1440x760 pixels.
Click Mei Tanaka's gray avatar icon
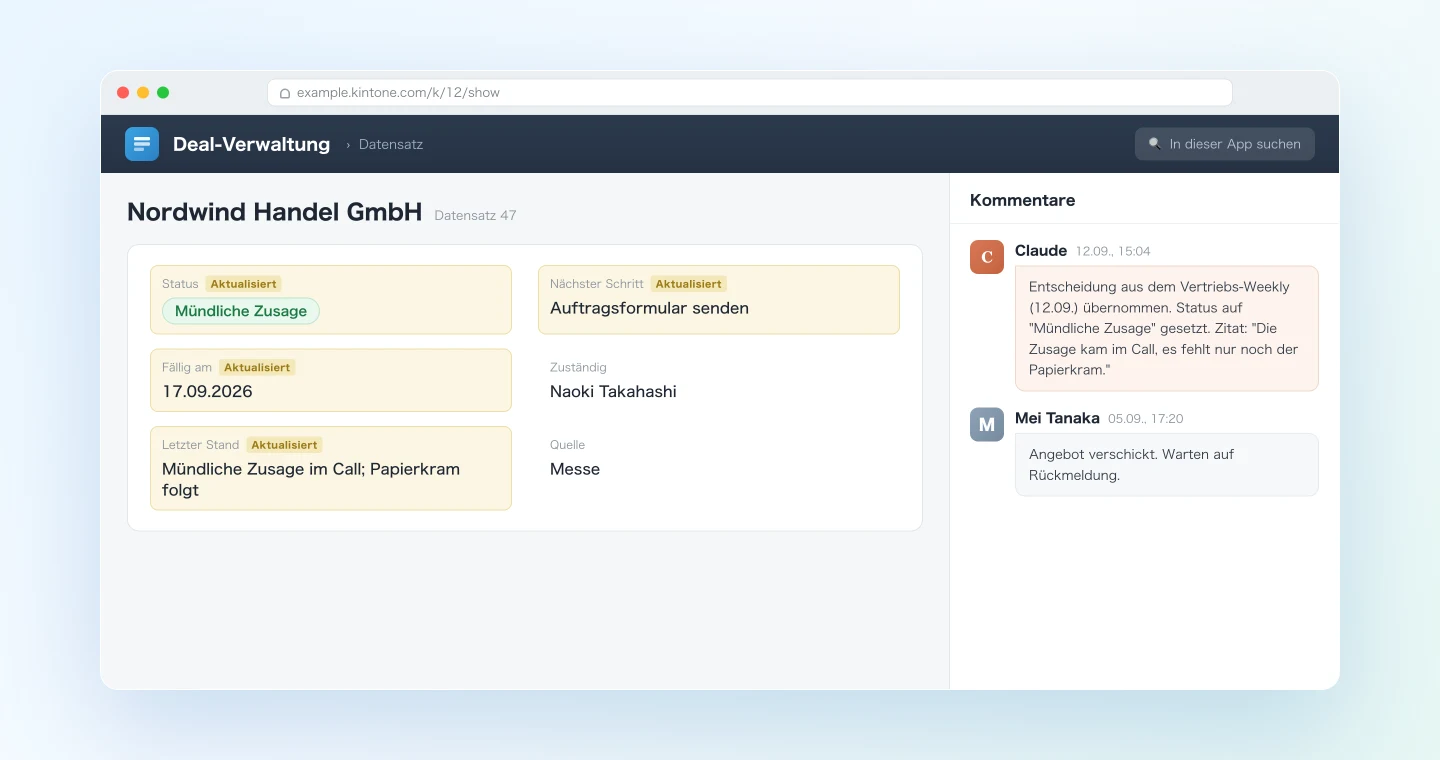coord(987,424)
